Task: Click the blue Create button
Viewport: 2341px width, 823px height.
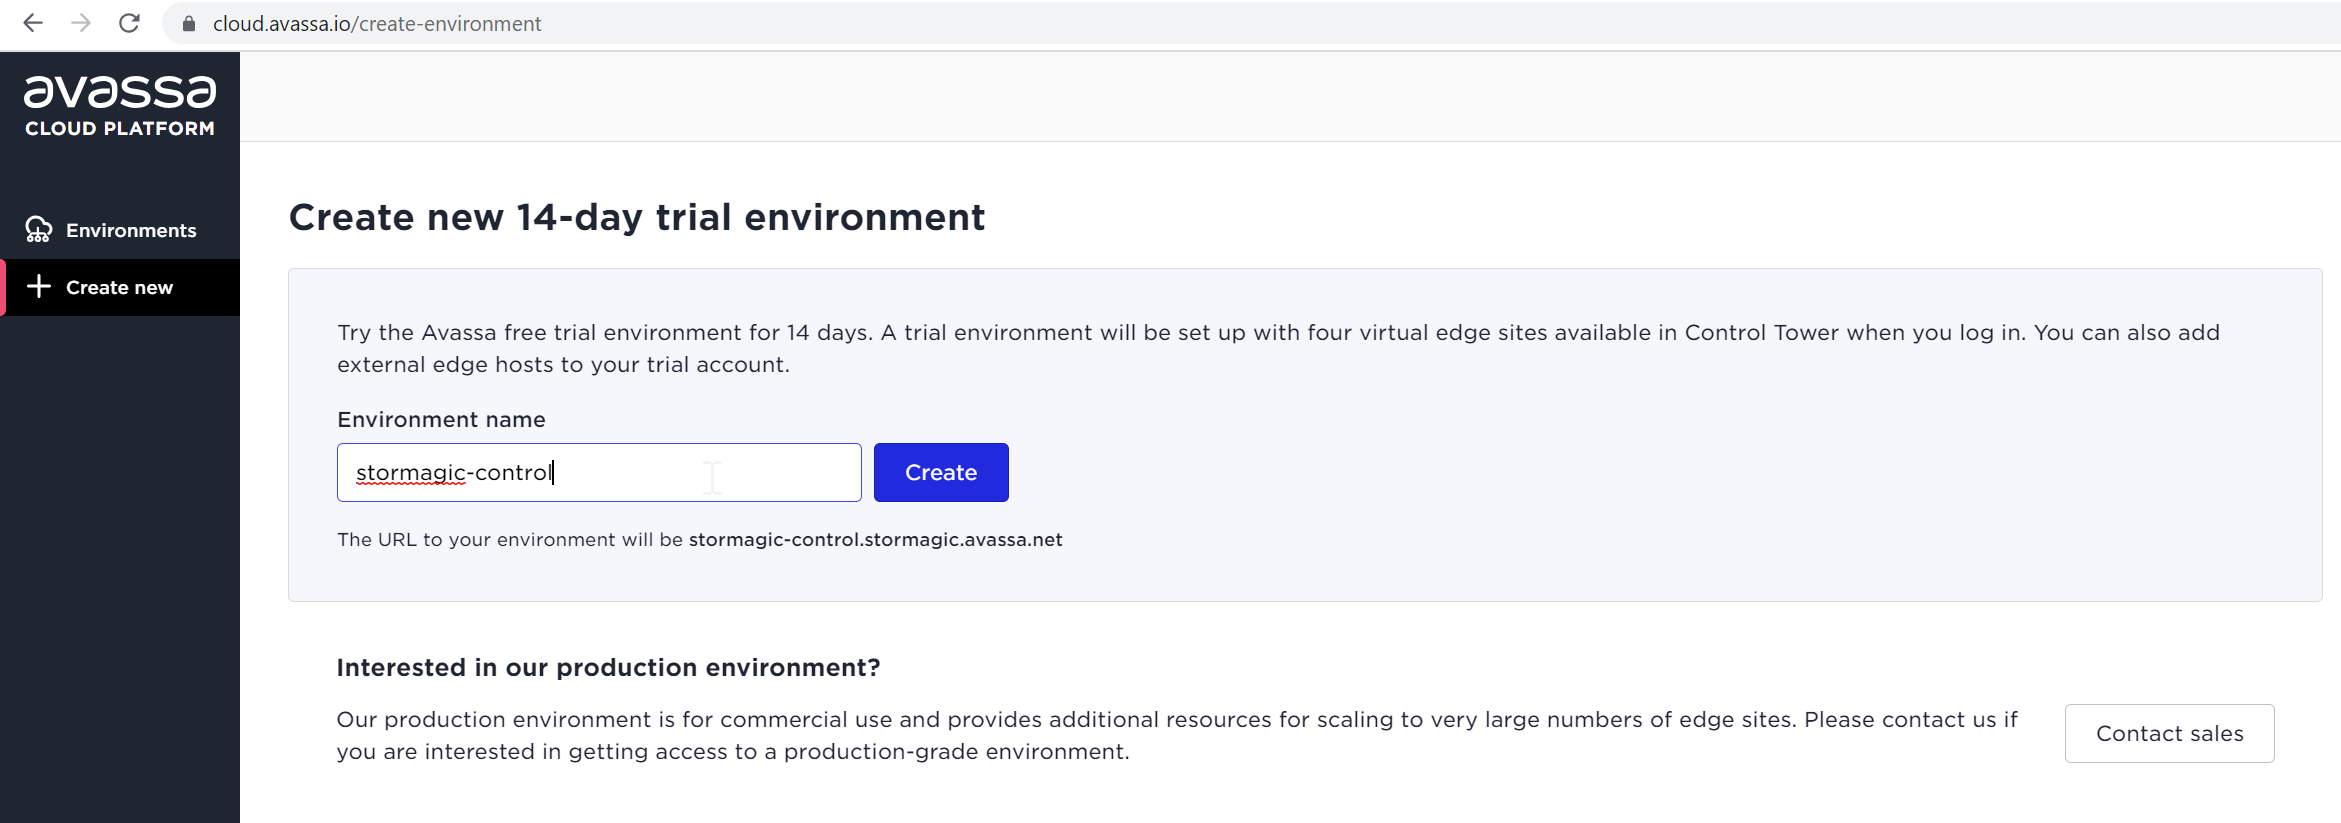Action: (941, 472)
